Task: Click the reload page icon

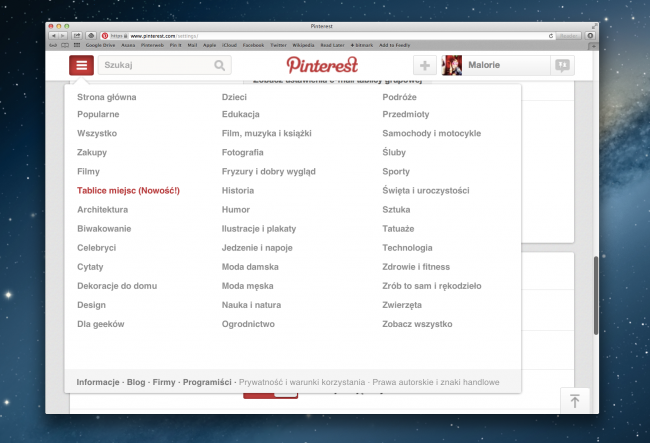Action: click(551, 36)
